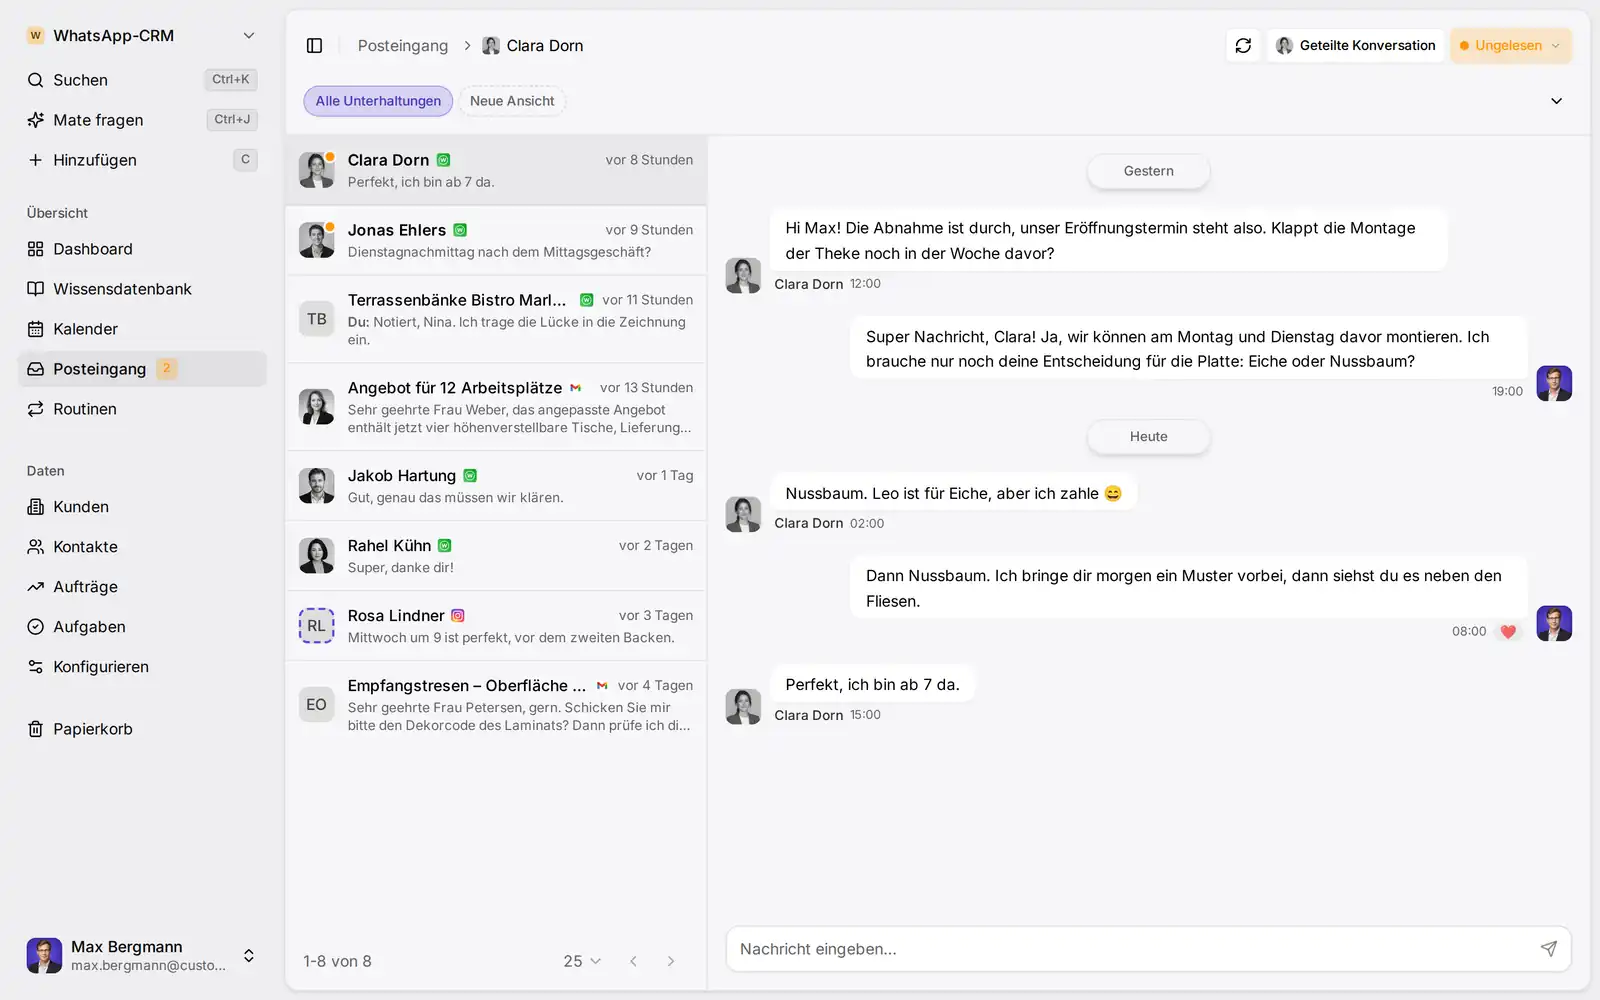The image size is (1600, 1000).
Task: Open the Jonas Ehlers conversation
Action: [x=496, y=240]
